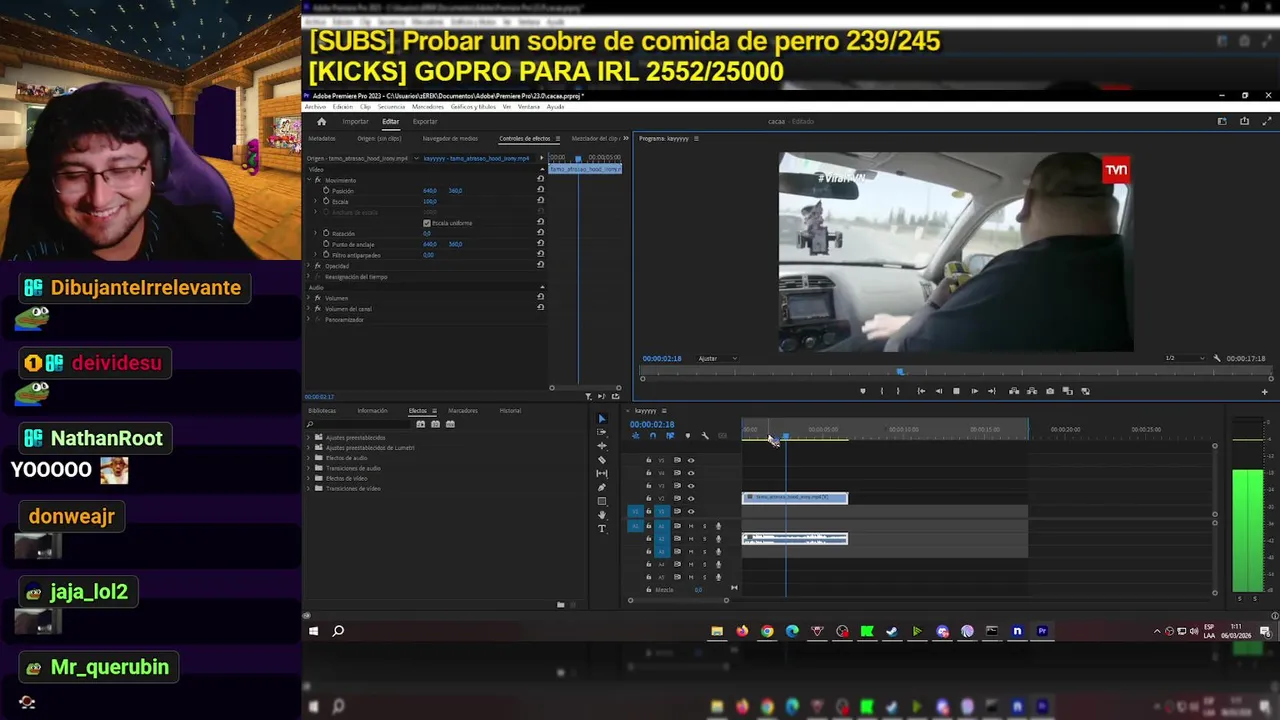The width and height of the screenshot is (1280, 720).
Task: Click Mark Out bracket in program monitor
Action: point(897,391)
